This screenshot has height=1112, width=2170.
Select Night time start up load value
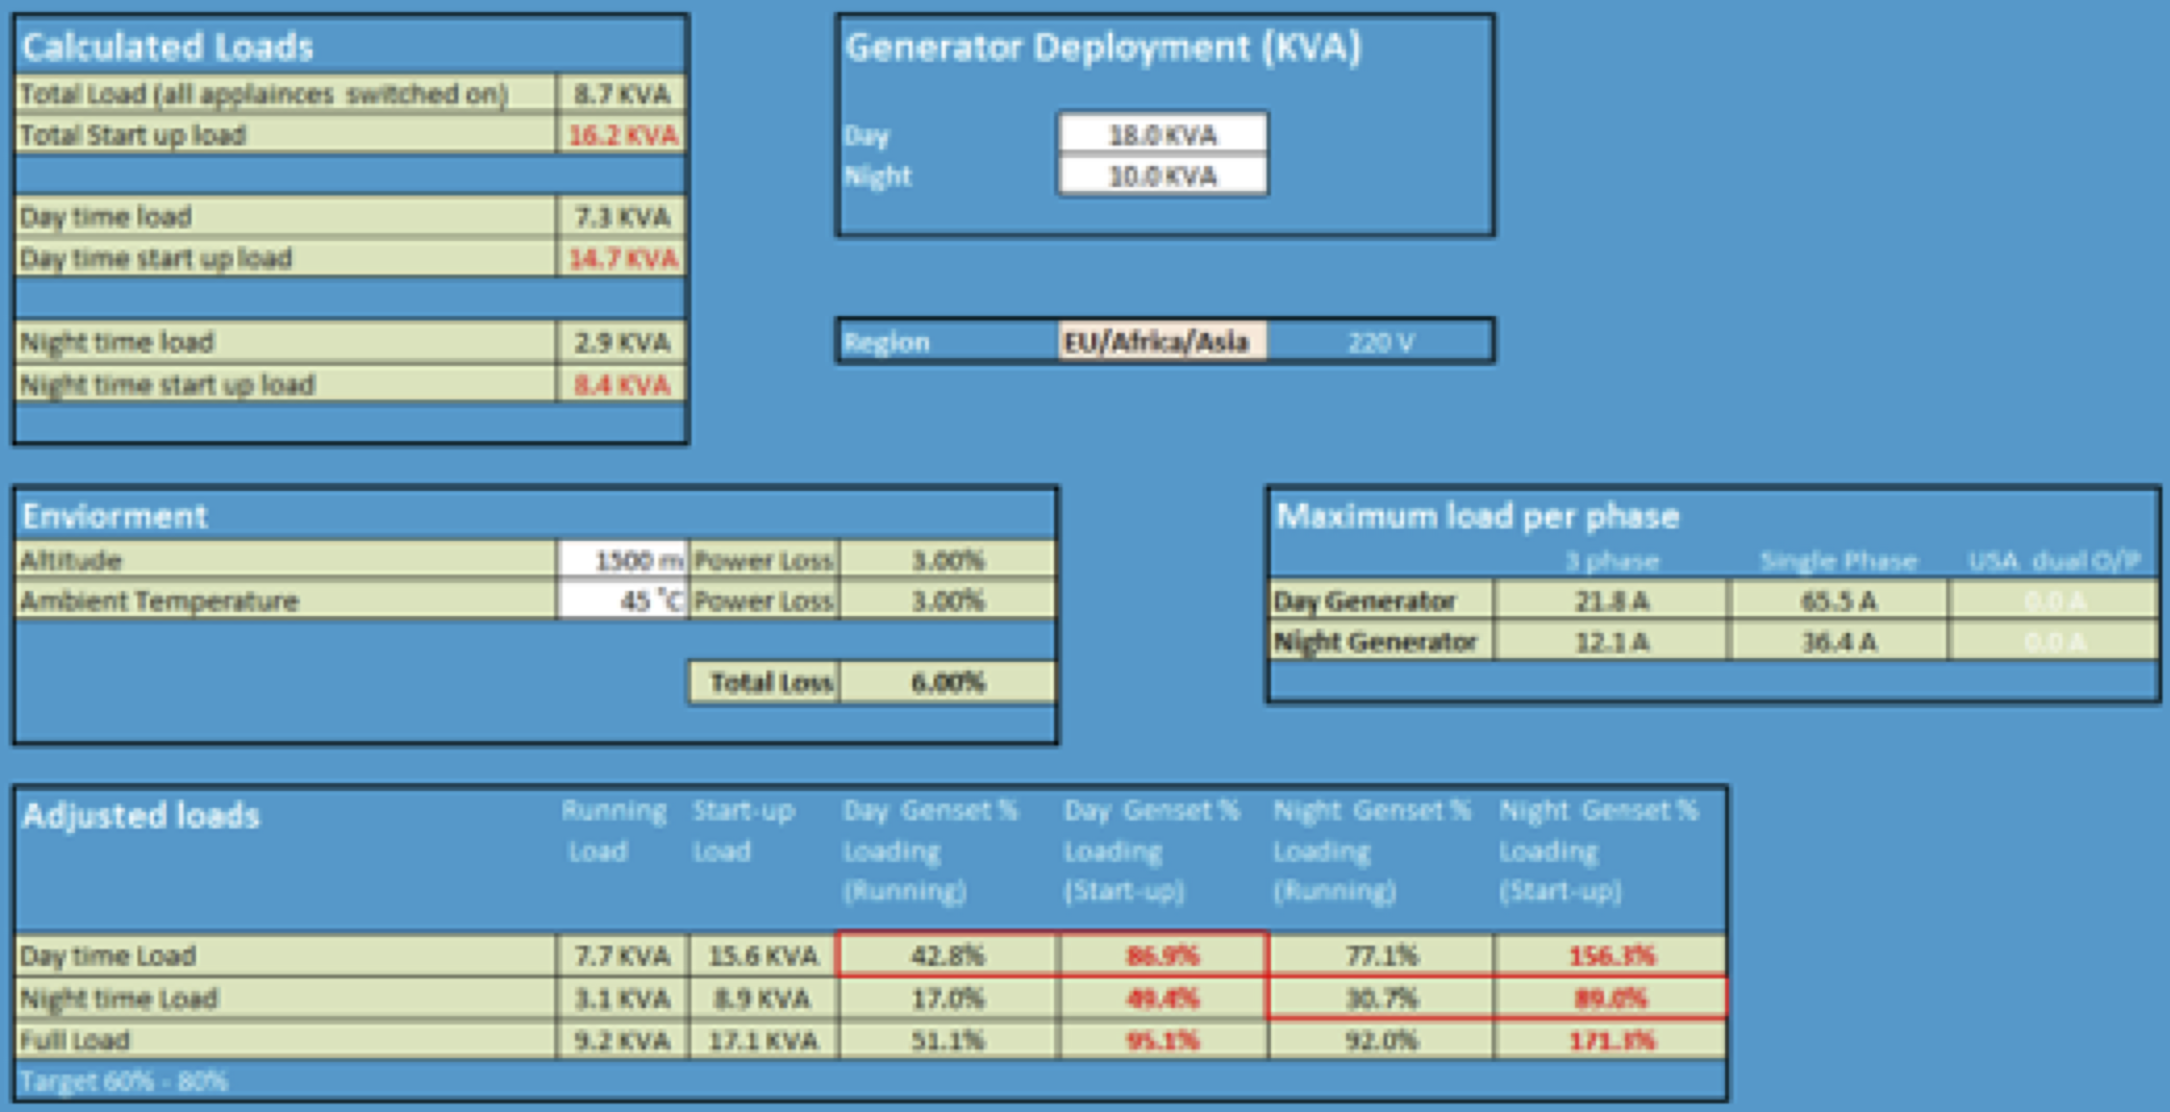tap(622, 385)
